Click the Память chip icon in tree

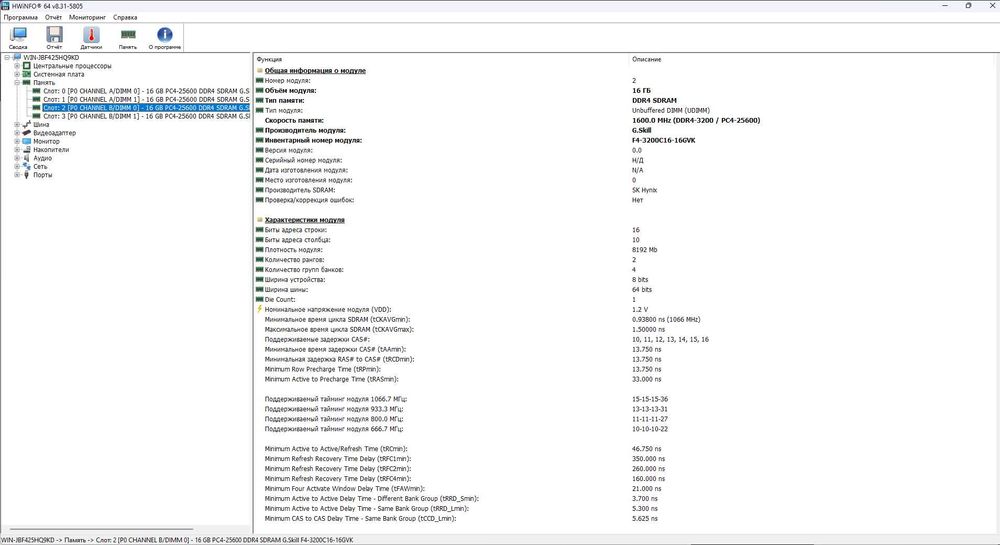pos(26,82)
